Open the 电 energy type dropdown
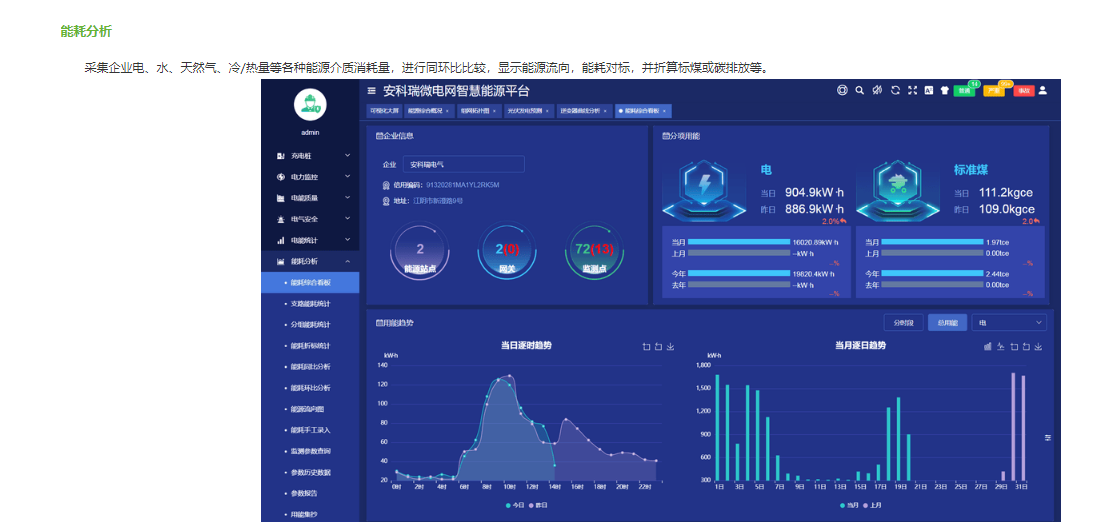Screen dimensions: 1110x522 pyautogui.click(x=1009, y=323)
